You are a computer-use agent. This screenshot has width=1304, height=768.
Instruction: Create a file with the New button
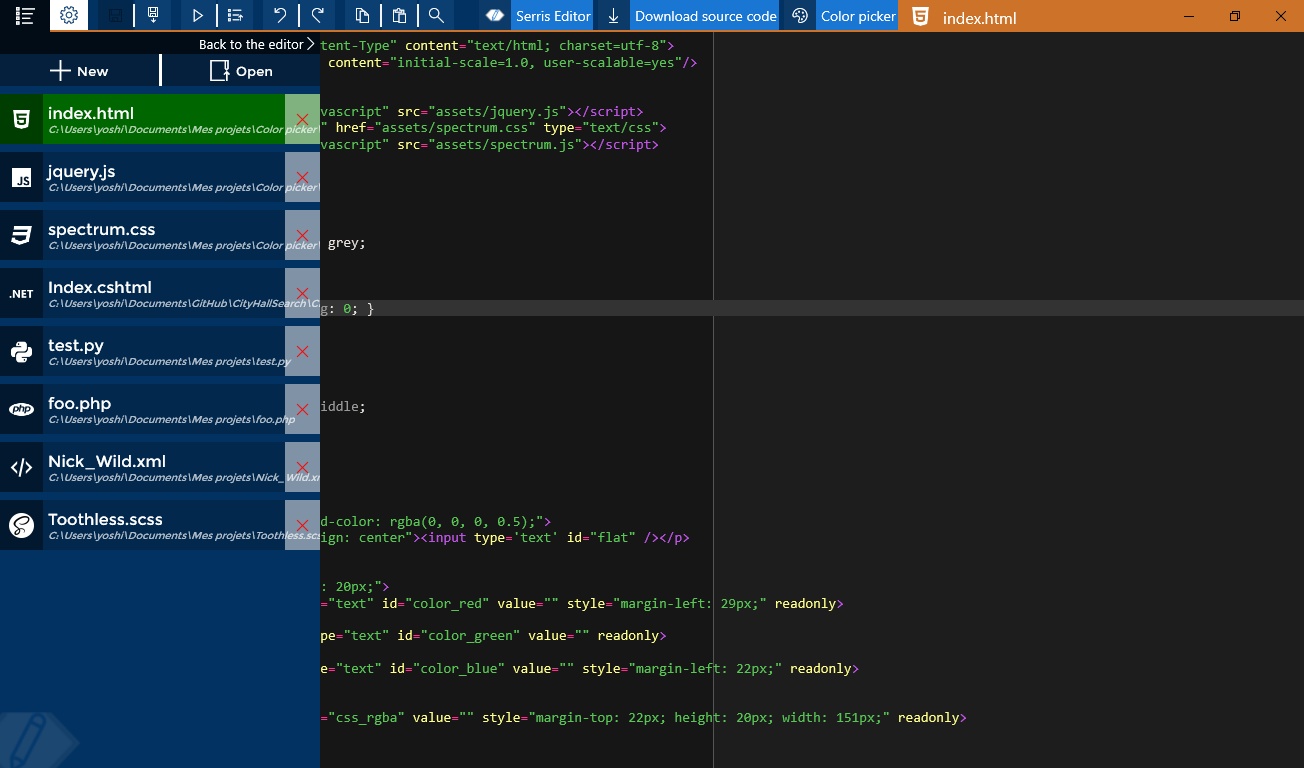(80, 70)
